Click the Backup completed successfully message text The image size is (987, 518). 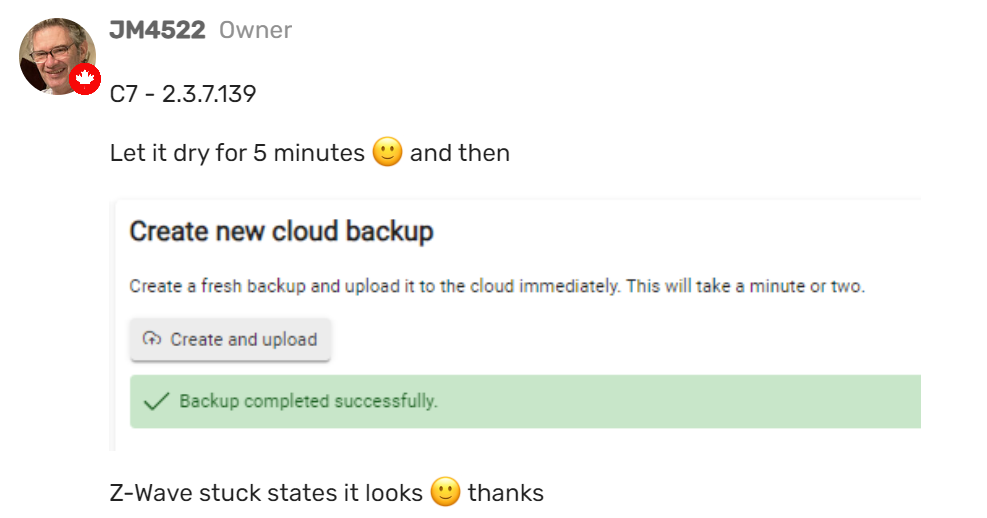pos(308,401)
